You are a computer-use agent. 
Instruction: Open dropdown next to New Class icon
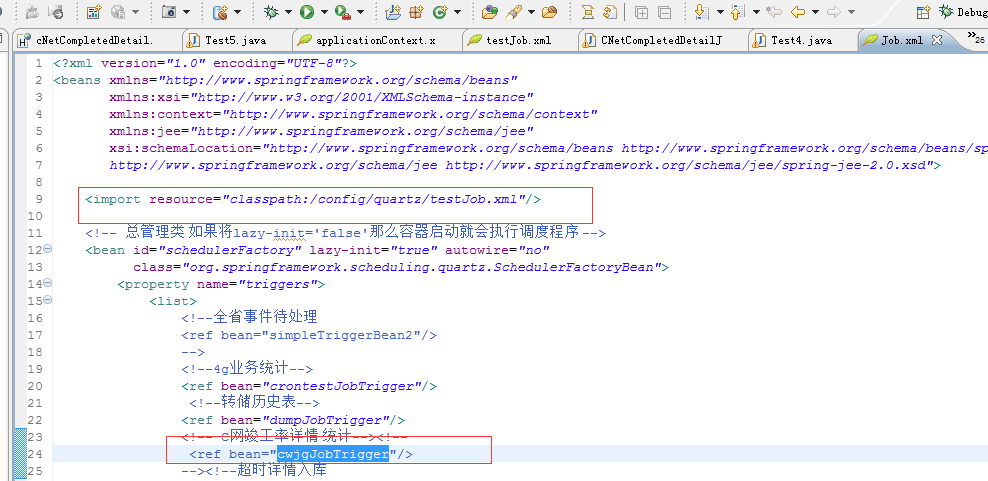point(457,11)
